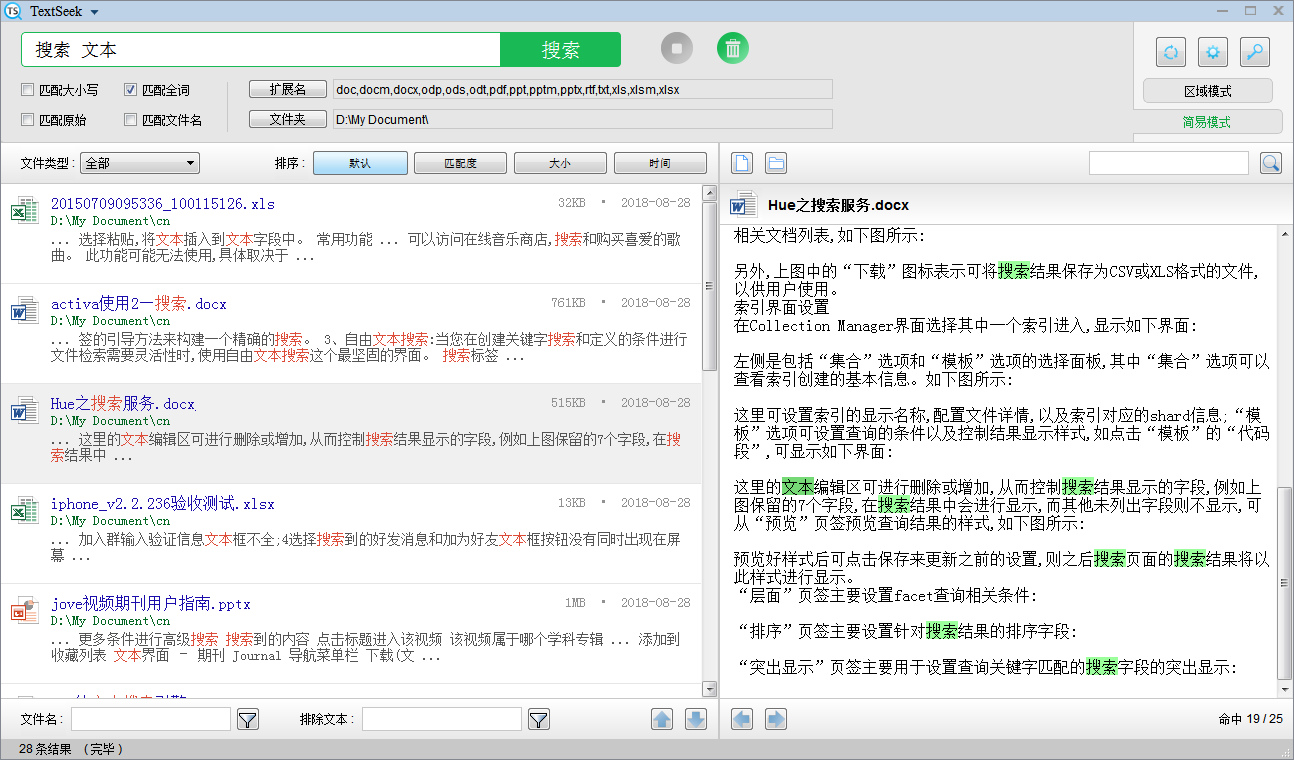The image size is (1294, 760).
Task: Sort results by 大小
Action: [x=560, y=163]
